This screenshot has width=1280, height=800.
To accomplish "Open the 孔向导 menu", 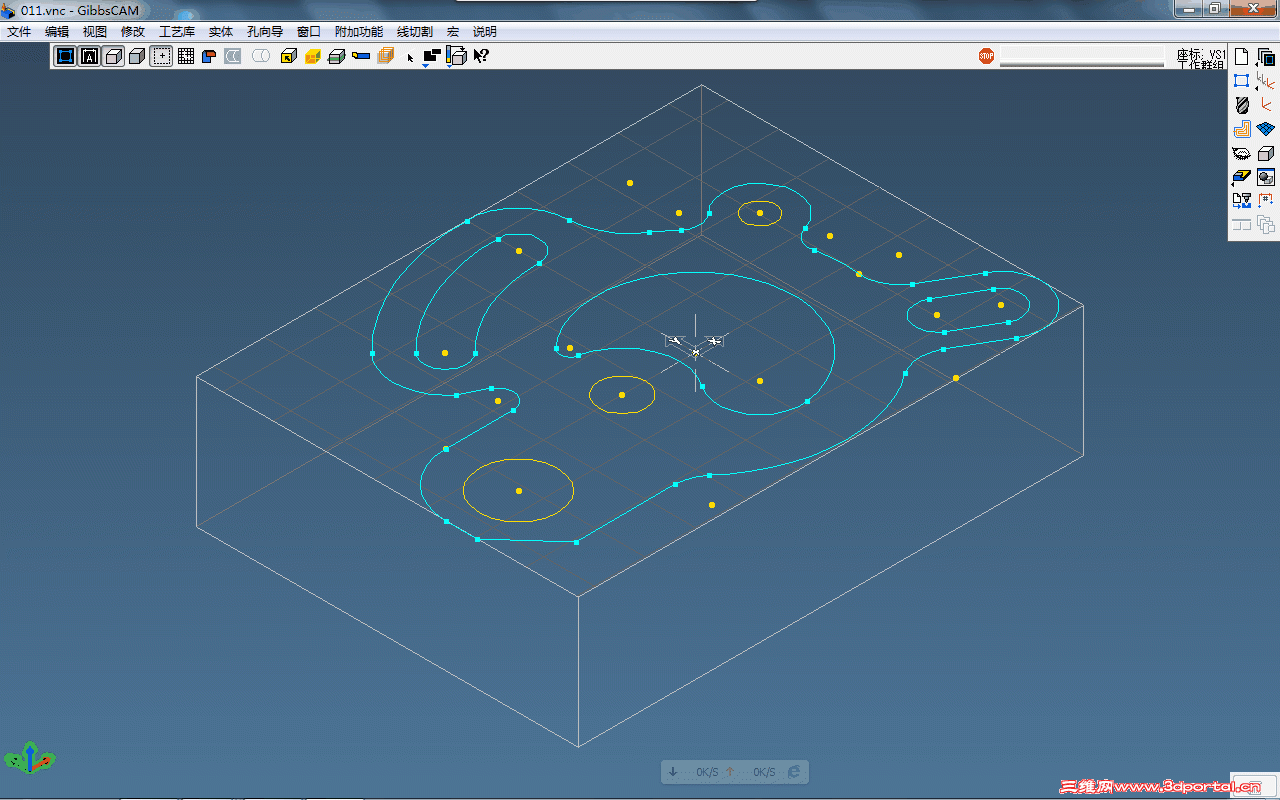I will tap(263, 31).
